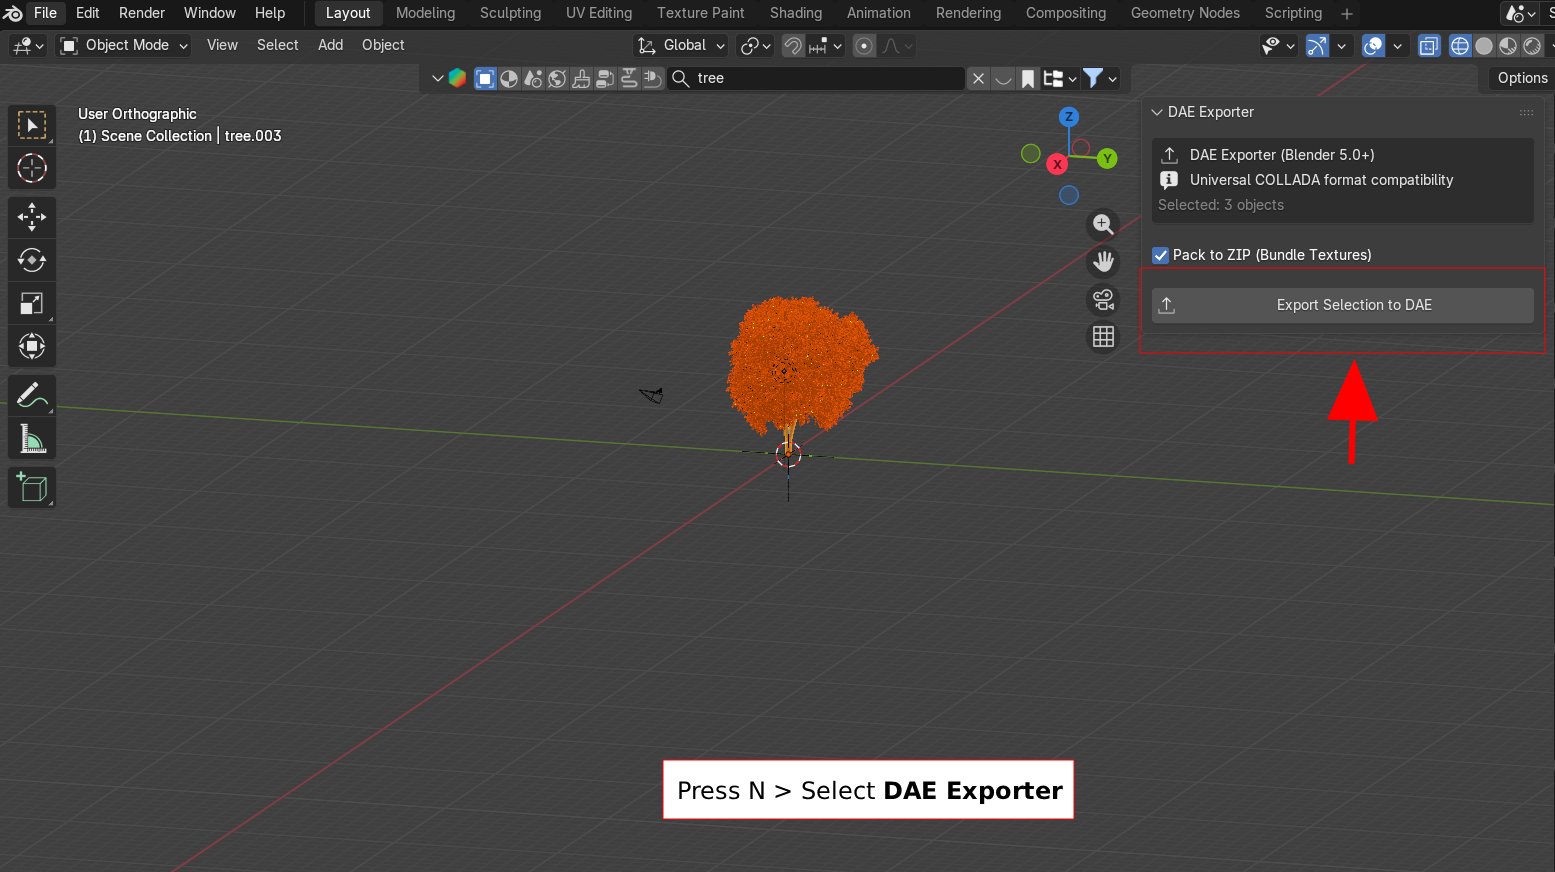The image size is (1555, 872).
Task: Switch orthographic/perspective with the grid icon
Action: 1103,337
